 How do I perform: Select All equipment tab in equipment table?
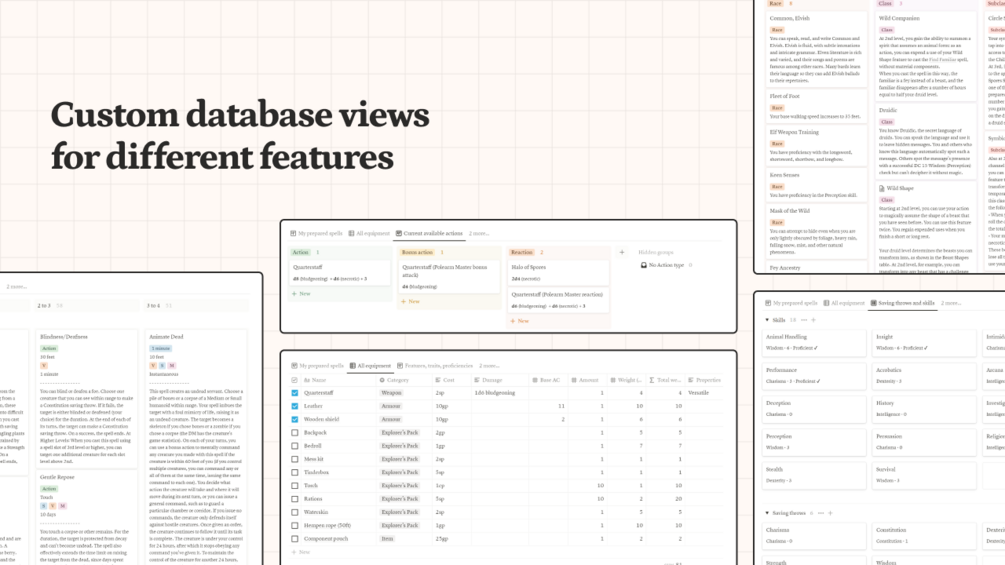coord(370,366)
